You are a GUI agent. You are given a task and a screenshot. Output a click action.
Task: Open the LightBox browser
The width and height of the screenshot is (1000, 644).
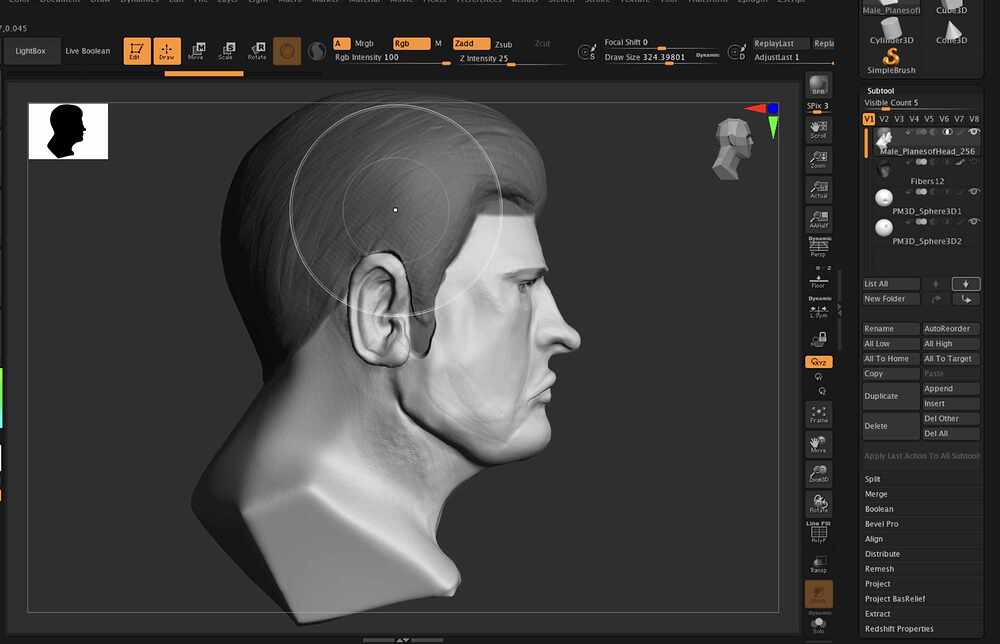[x=31, y=51]
